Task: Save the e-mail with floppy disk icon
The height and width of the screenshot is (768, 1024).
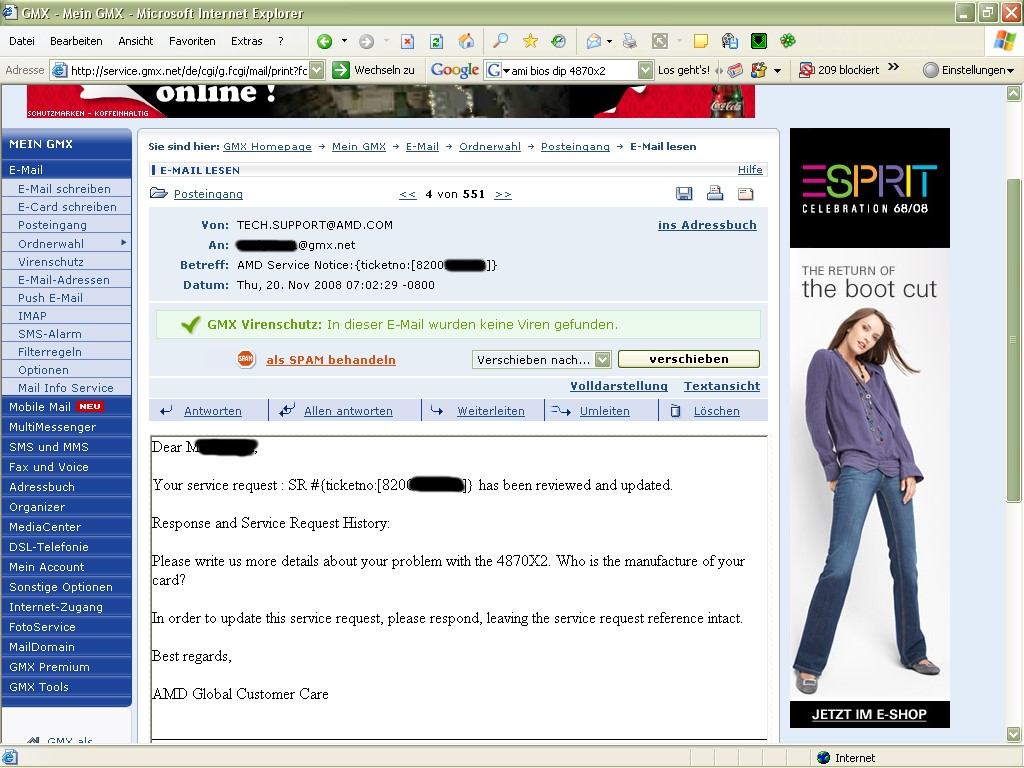Action: 684,193
